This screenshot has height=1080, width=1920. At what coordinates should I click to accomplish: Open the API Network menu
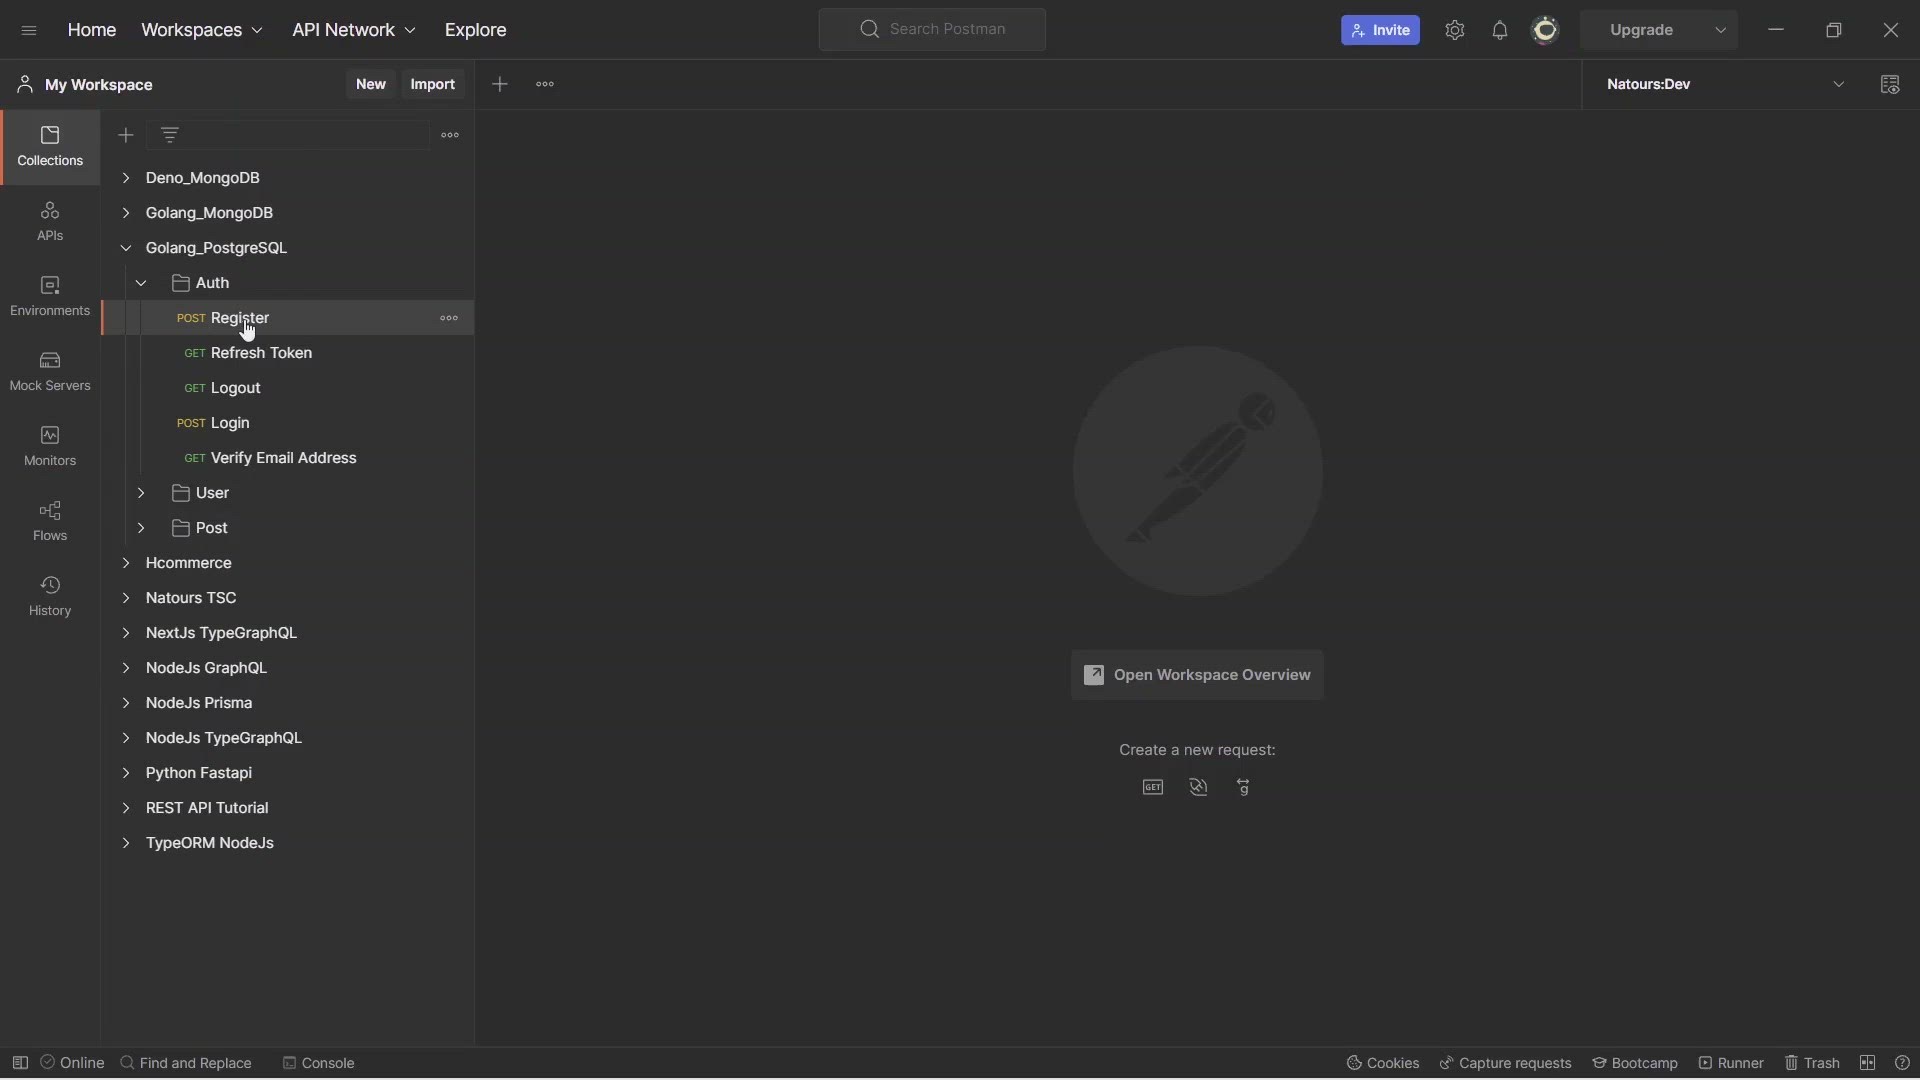click(x=354, y=30)
